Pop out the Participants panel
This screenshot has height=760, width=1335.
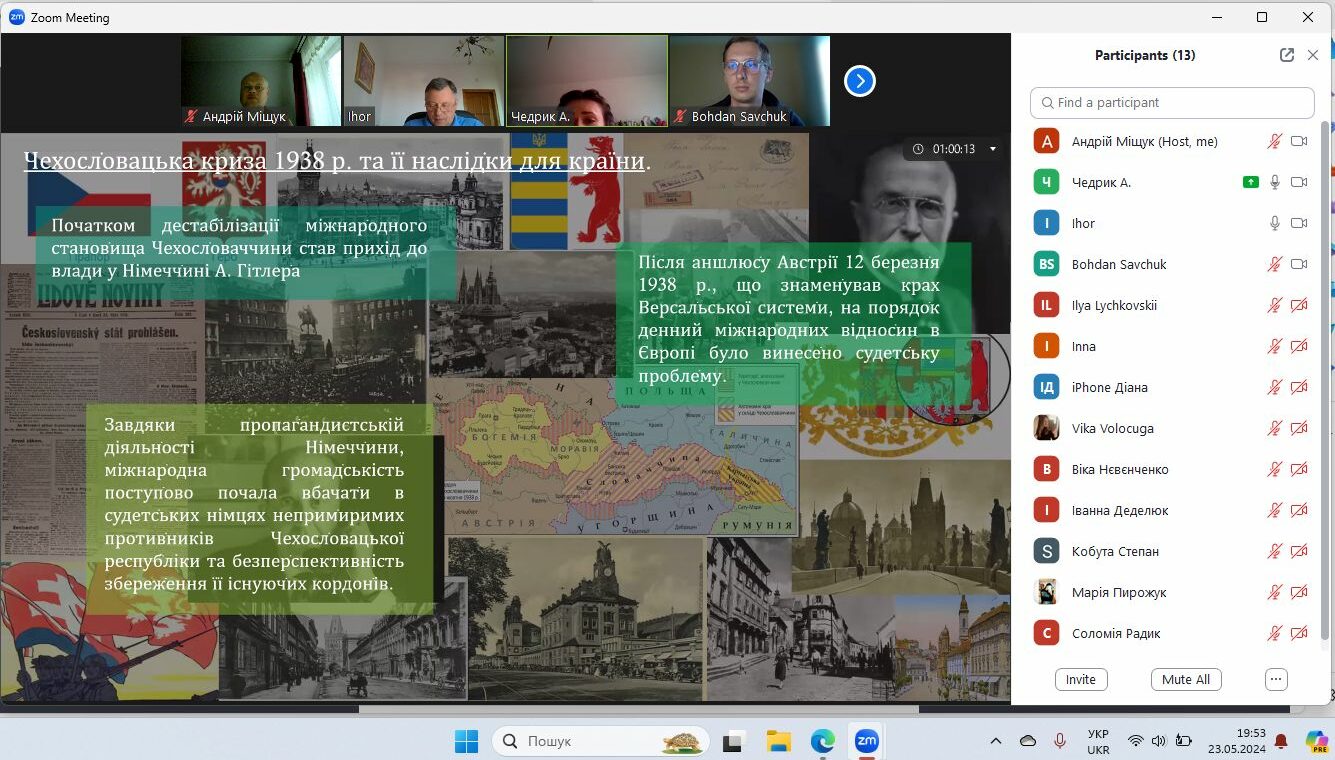(x=1287, y=56)
